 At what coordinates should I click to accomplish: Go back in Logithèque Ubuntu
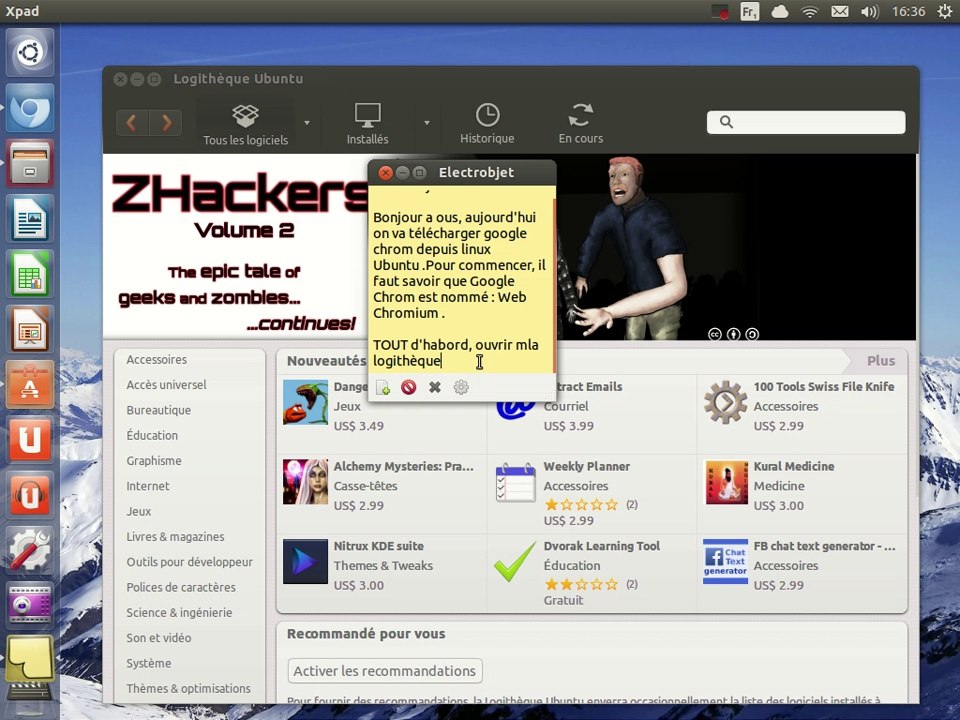pos(132,123)
